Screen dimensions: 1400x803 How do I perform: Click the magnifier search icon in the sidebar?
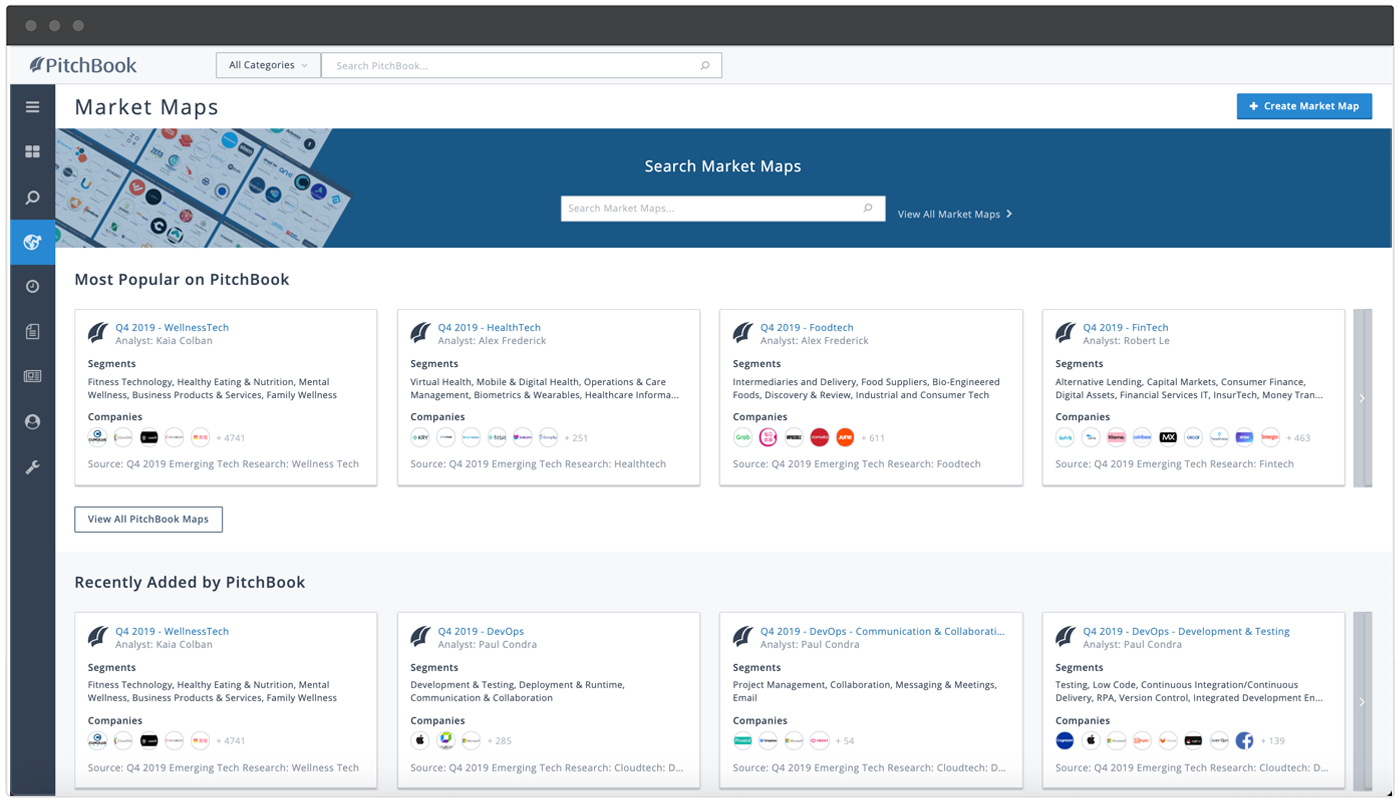tap(32, 197)
